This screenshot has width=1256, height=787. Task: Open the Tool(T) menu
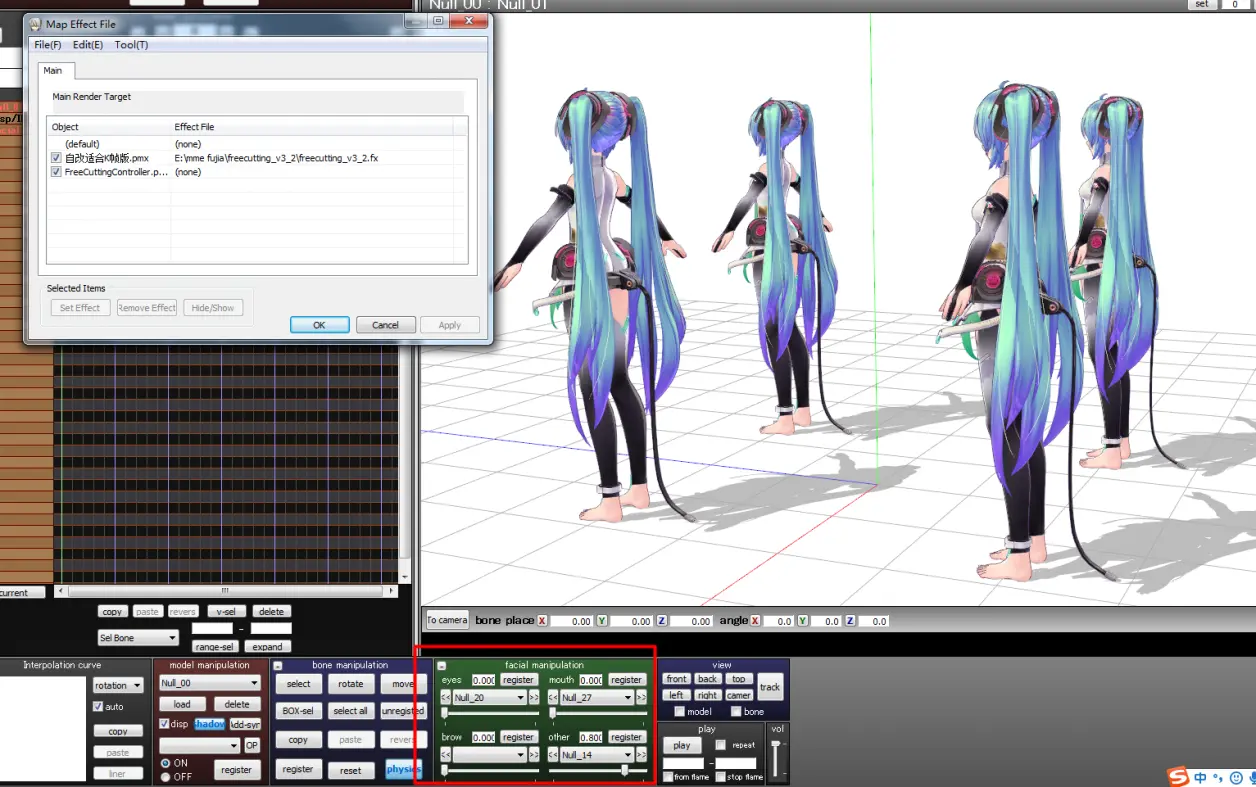131,45
